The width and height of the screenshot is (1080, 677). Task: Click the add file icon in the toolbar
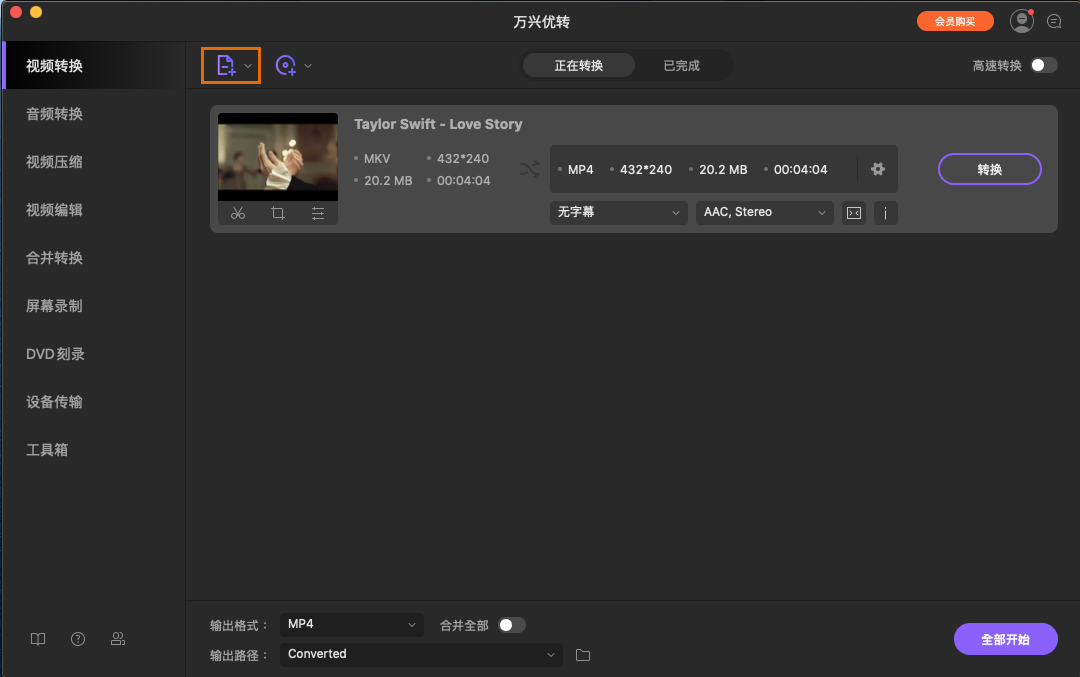pos(224,65)
